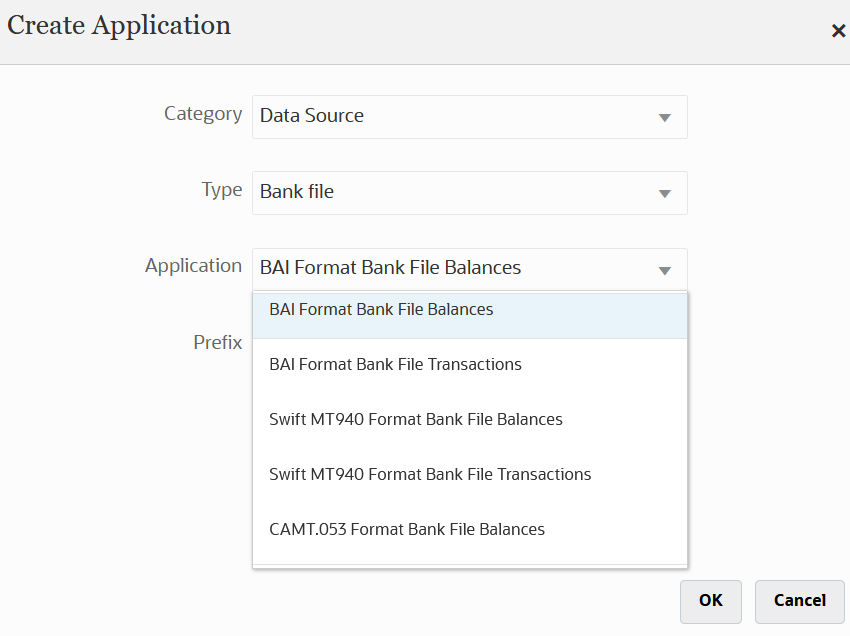Screen dimensions: 850x636
Task: Select Swift MT940 Format Bank File Balances
Action: [415, 420]
